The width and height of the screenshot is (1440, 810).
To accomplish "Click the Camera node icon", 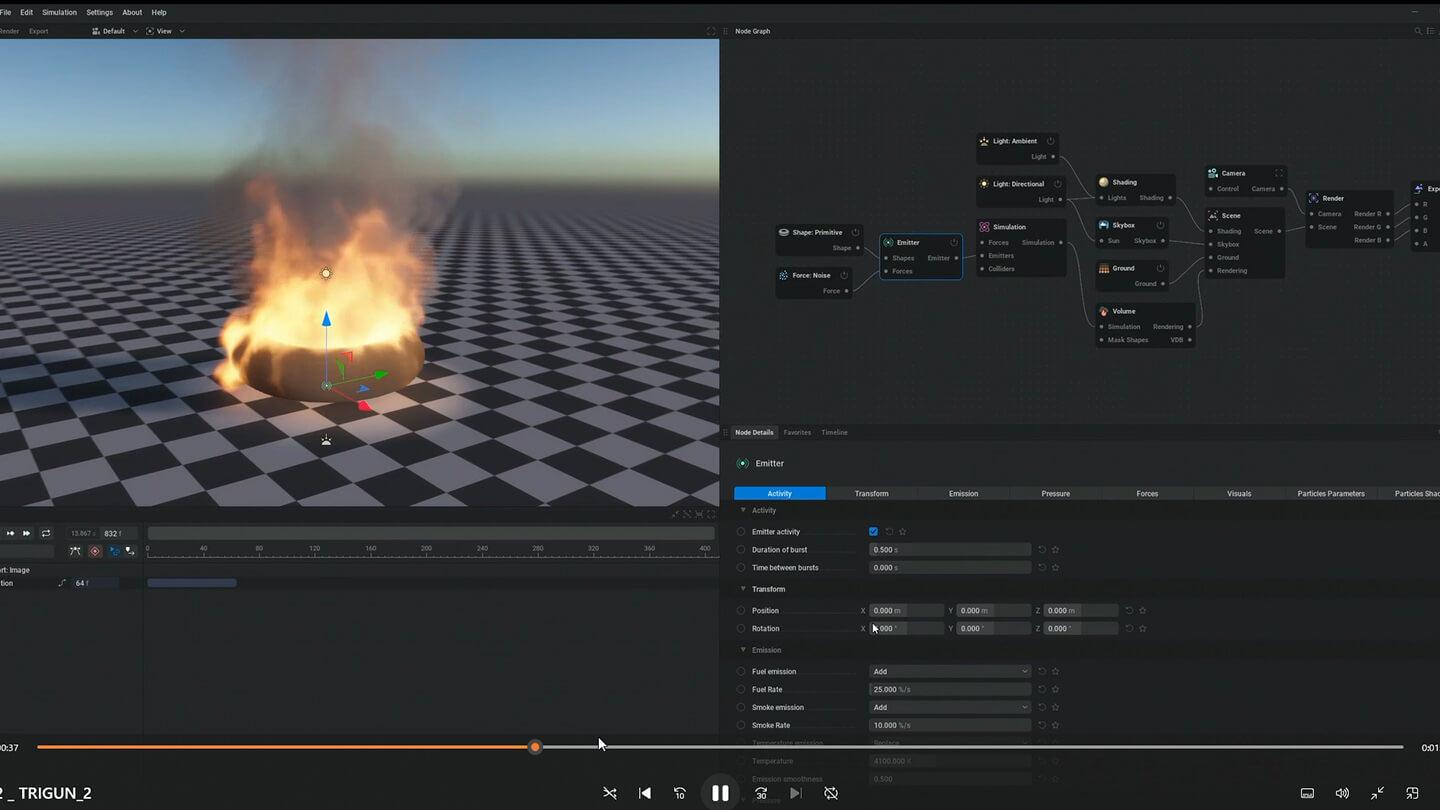I will (x=1213, y=173).
